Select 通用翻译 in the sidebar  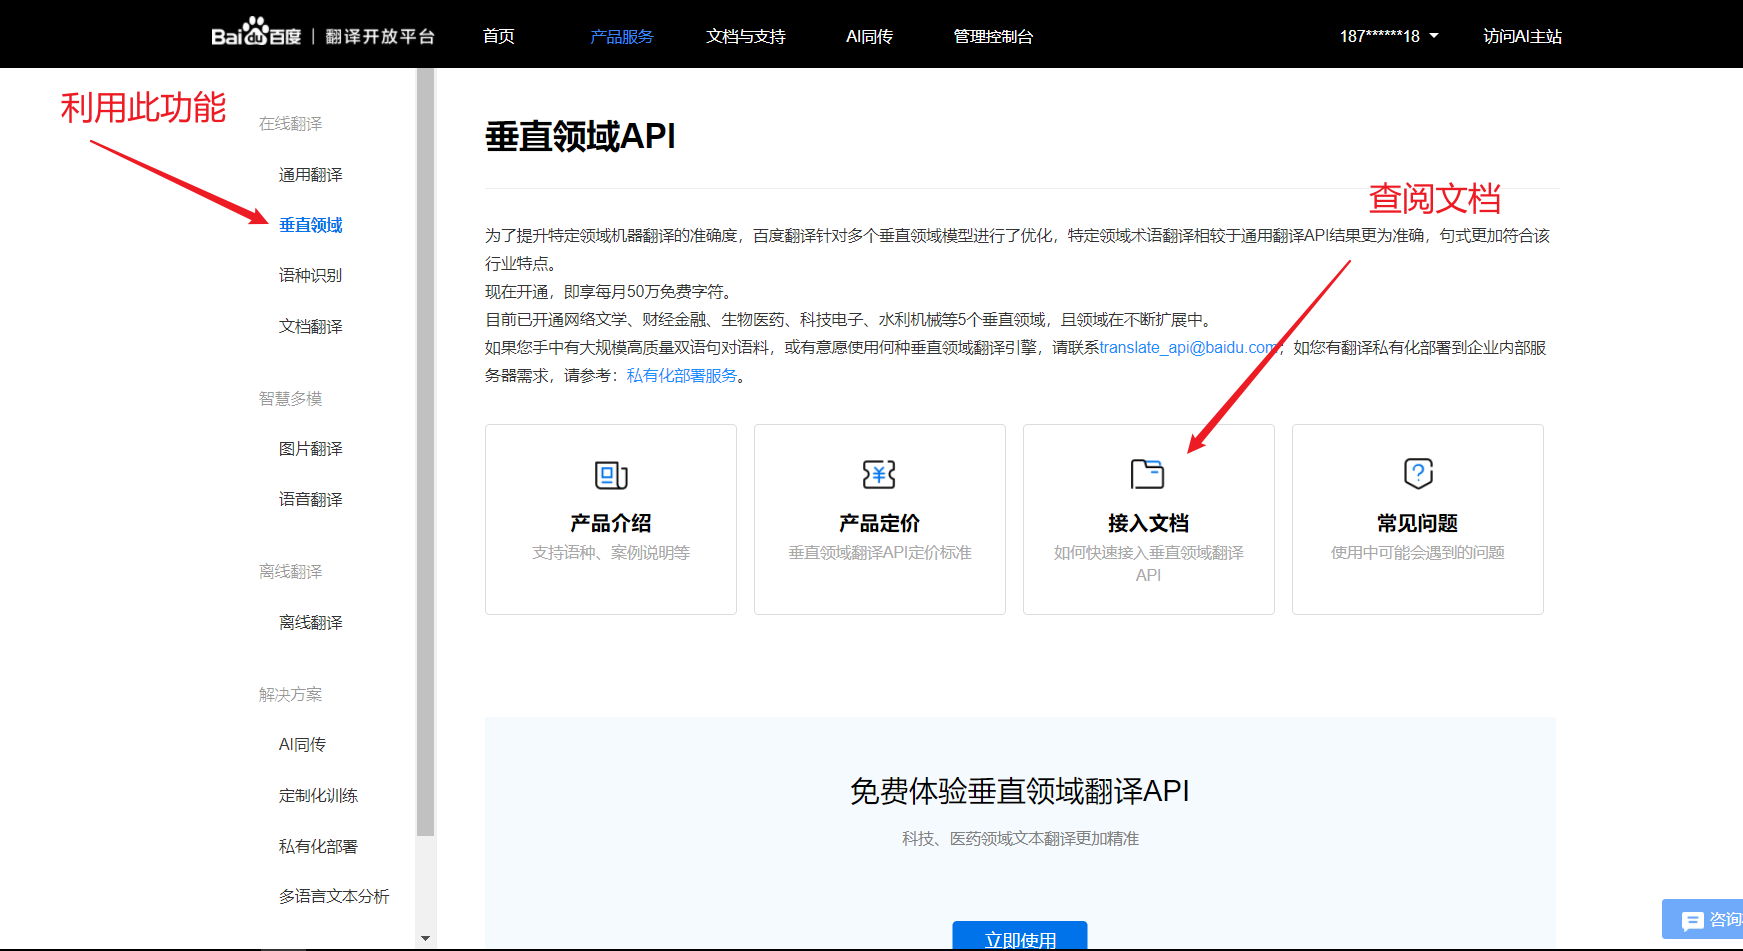click(x=310, y=175)
